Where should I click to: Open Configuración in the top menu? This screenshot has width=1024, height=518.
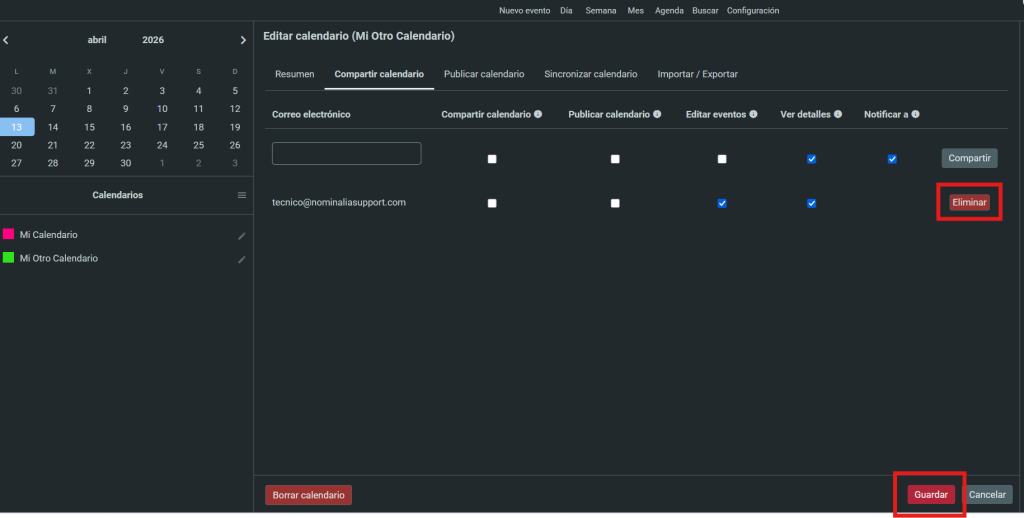tap(752, 10)
